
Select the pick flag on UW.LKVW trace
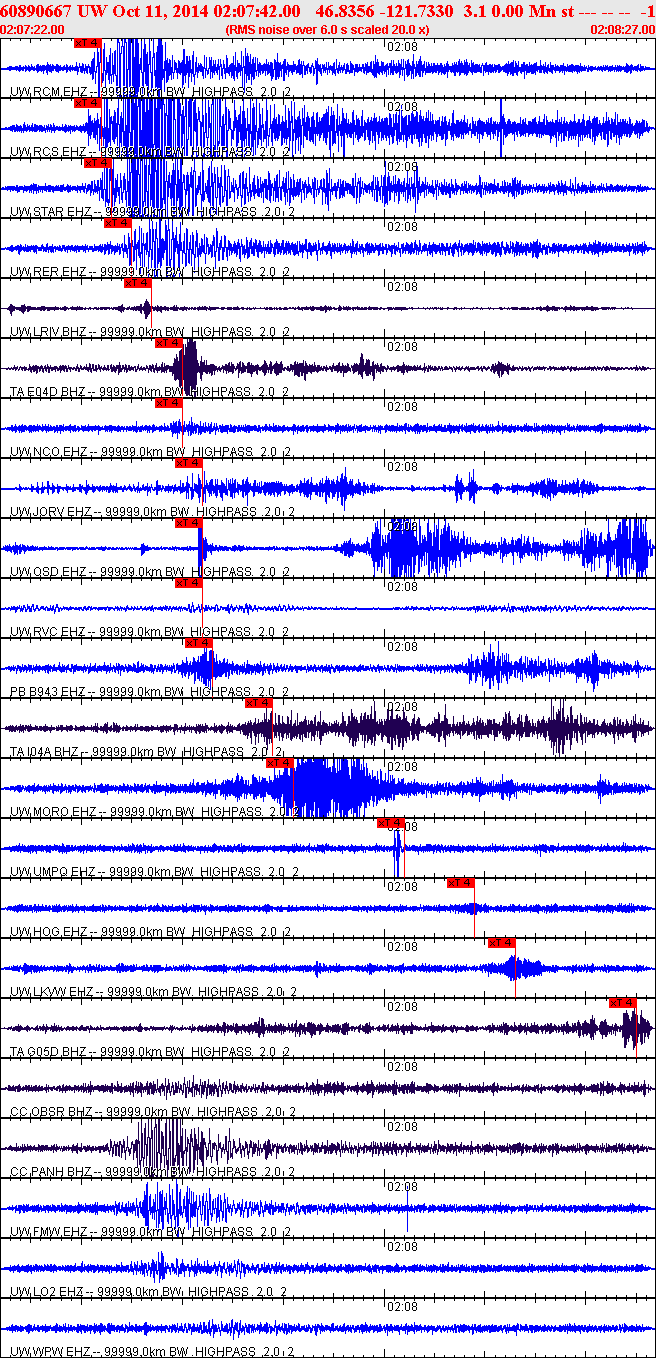tap(501, 943)
